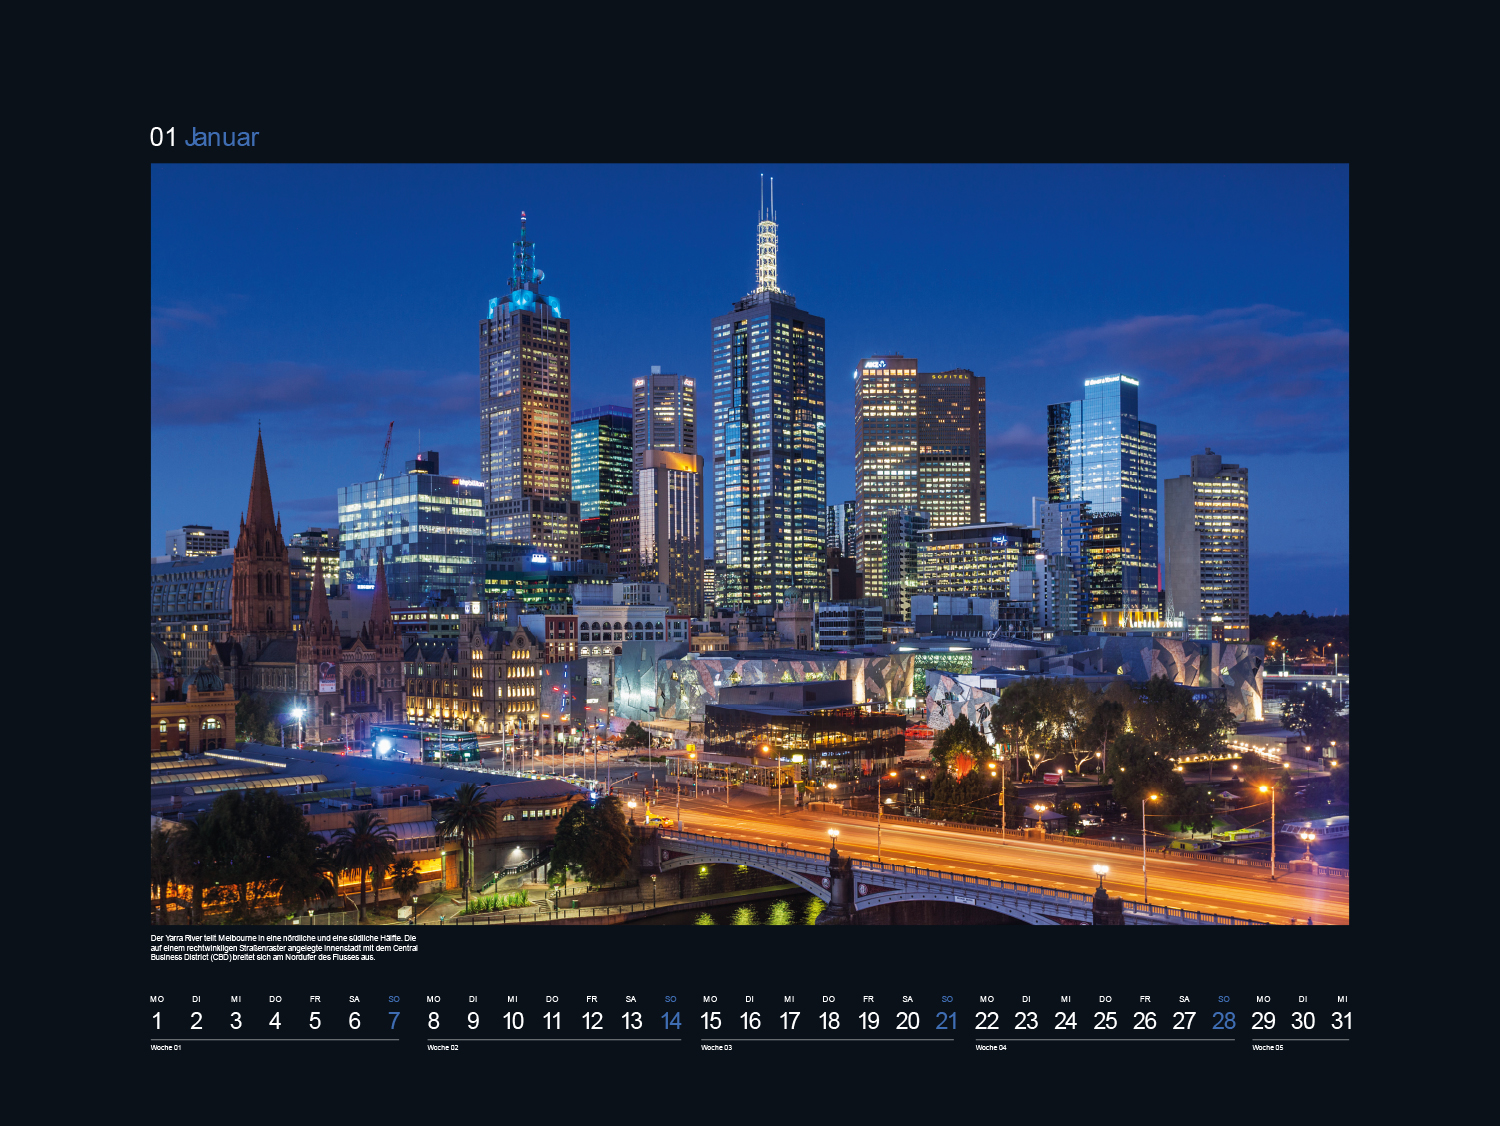The image size is (1500, 1126).
Task: Select date 1 in the calendar
Action: [157, 1021]
